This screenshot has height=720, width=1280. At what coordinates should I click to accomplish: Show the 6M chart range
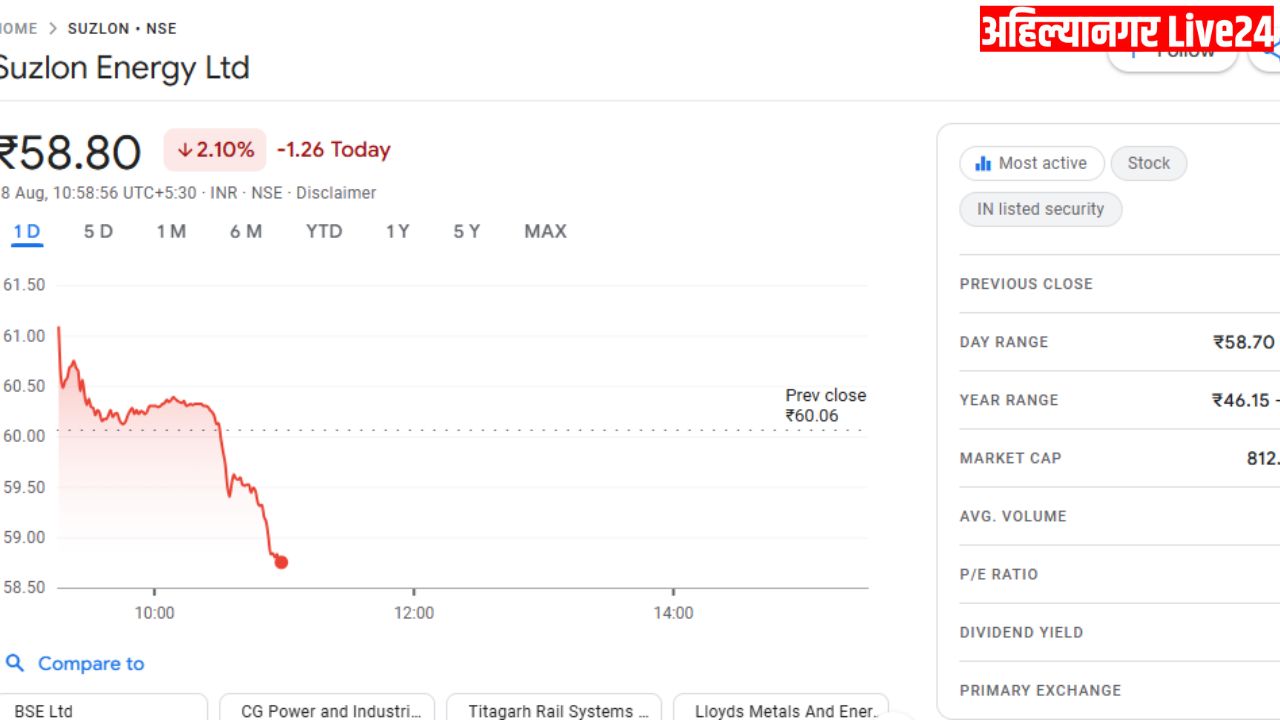(x=246, y=232)
